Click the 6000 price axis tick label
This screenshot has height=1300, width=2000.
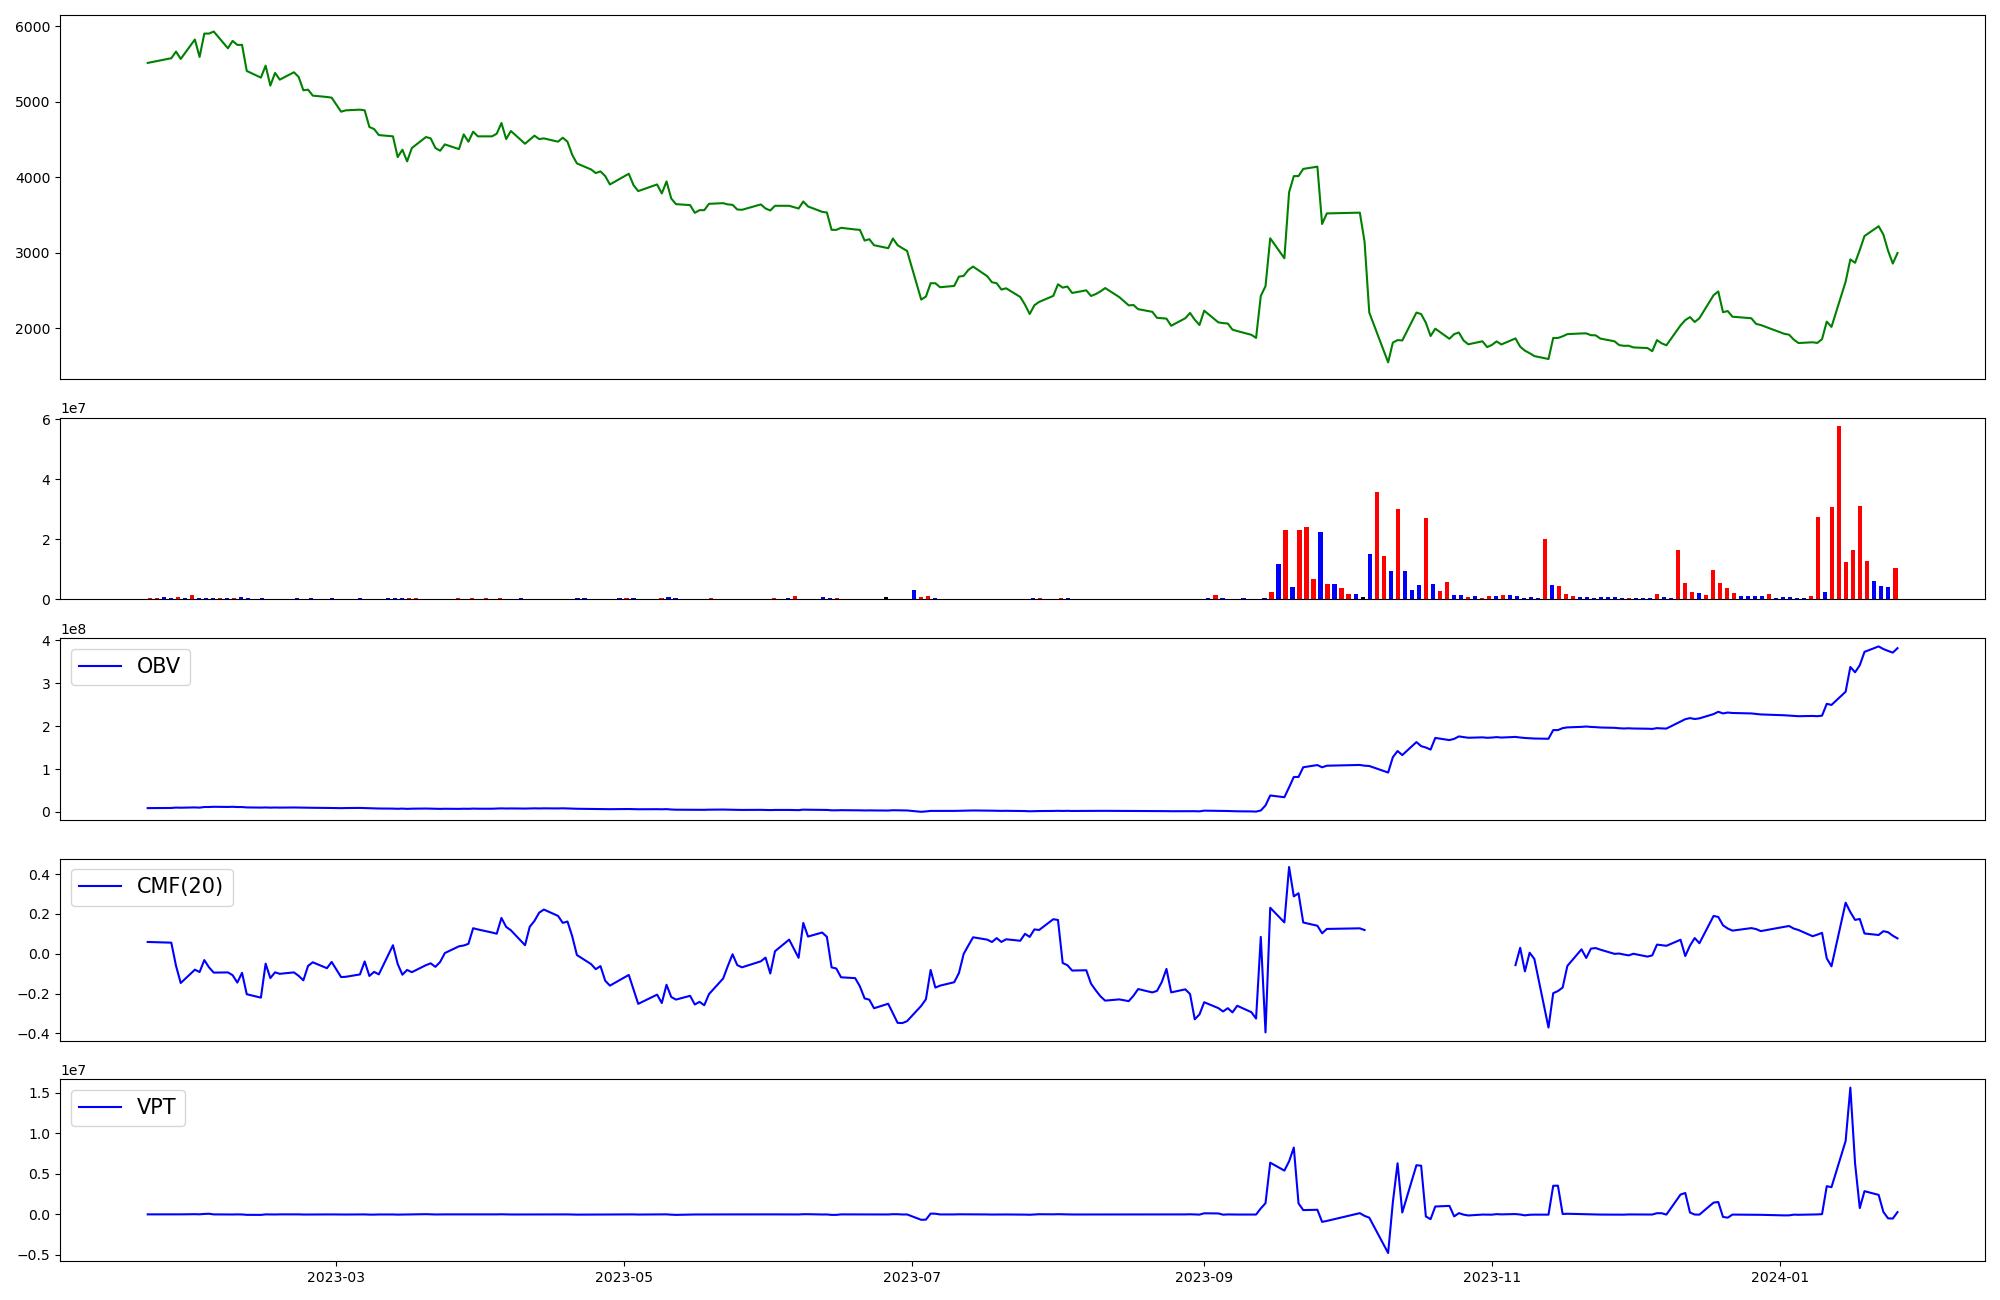point(32,27)
